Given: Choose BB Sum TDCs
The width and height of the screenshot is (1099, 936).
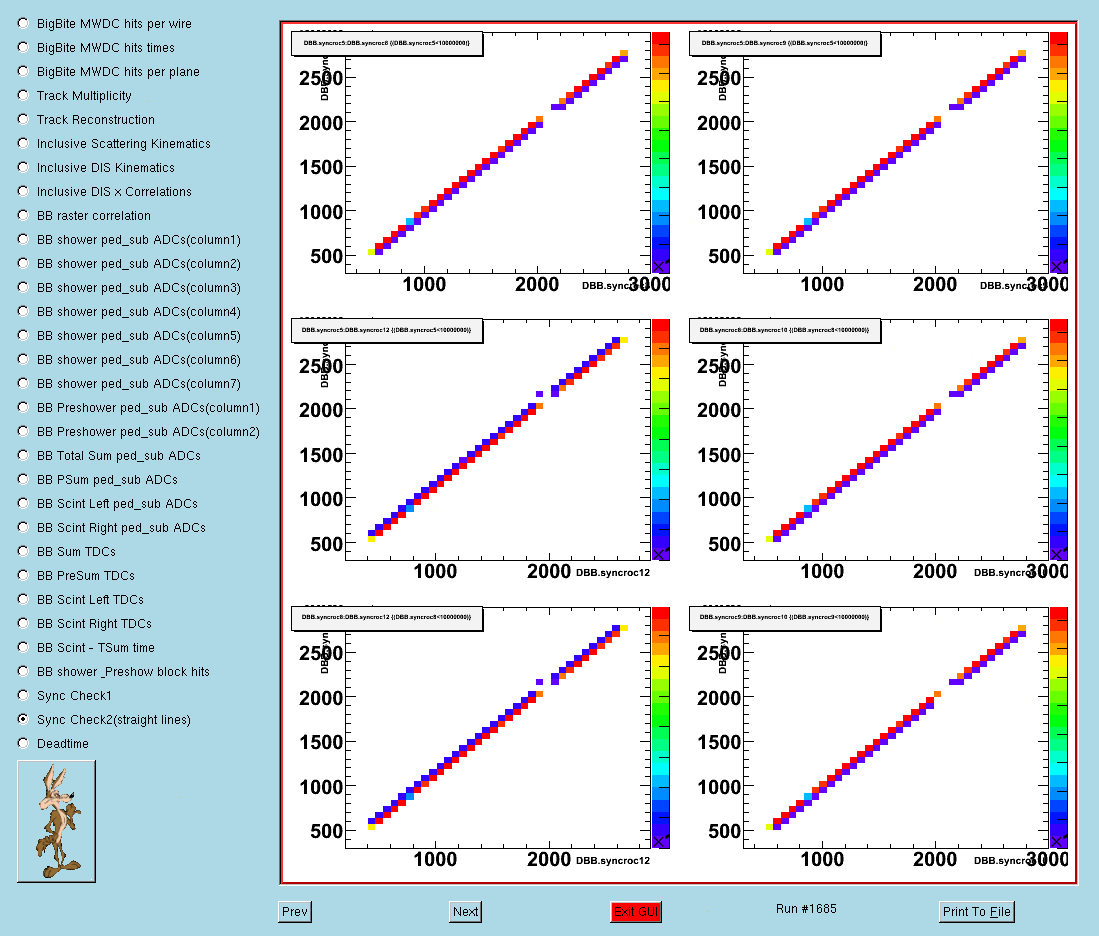Looking at the screenshot, I should coord(67,551).
